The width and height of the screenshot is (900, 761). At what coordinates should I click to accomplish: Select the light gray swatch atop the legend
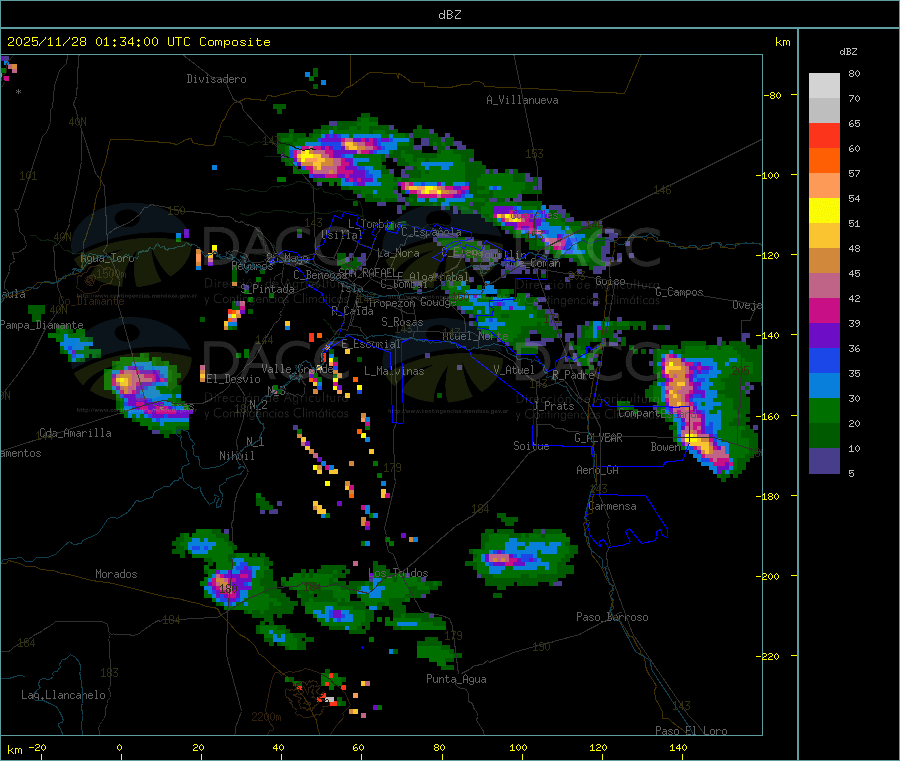pyautogui.click(x=824, y=85)
